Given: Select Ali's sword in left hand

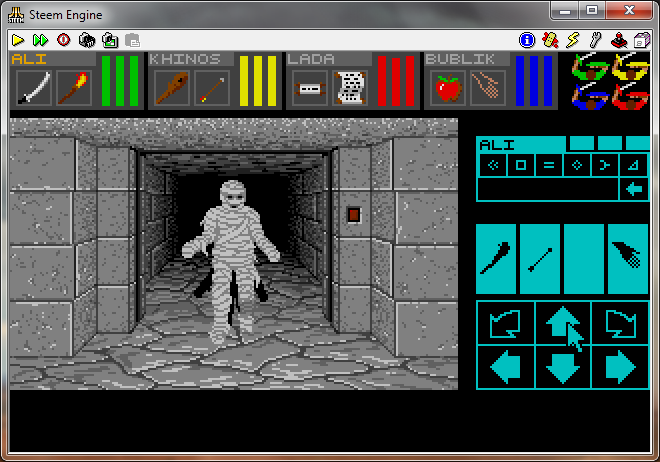Looking at the screenshot, I should pyautogui.click(x=34, y=88).
